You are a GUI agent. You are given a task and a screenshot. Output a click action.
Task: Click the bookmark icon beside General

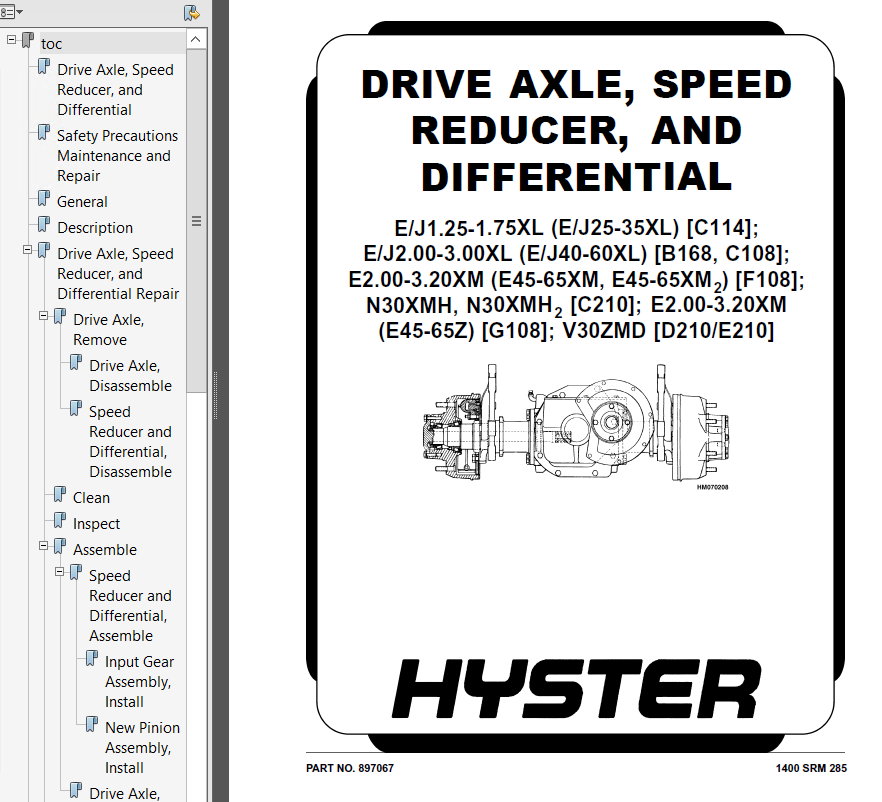(x=43, y=199)
